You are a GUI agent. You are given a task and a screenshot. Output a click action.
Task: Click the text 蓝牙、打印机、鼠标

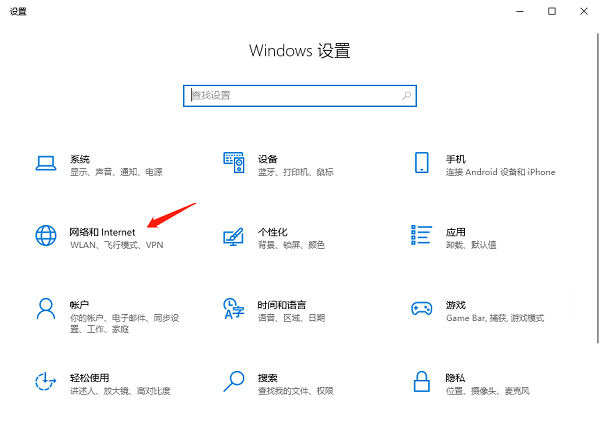[x=295, y=172]
